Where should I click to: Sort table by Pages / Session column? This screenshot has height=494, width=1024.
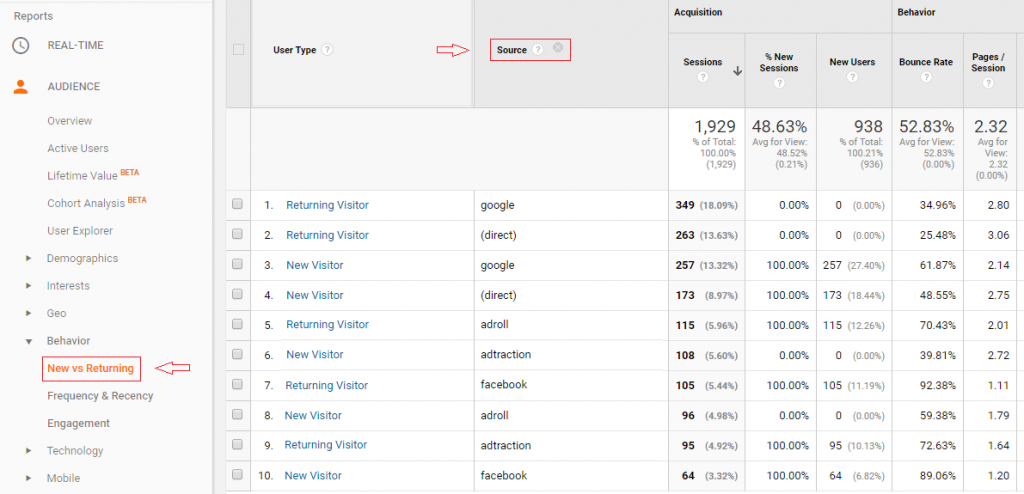point(988,62)
